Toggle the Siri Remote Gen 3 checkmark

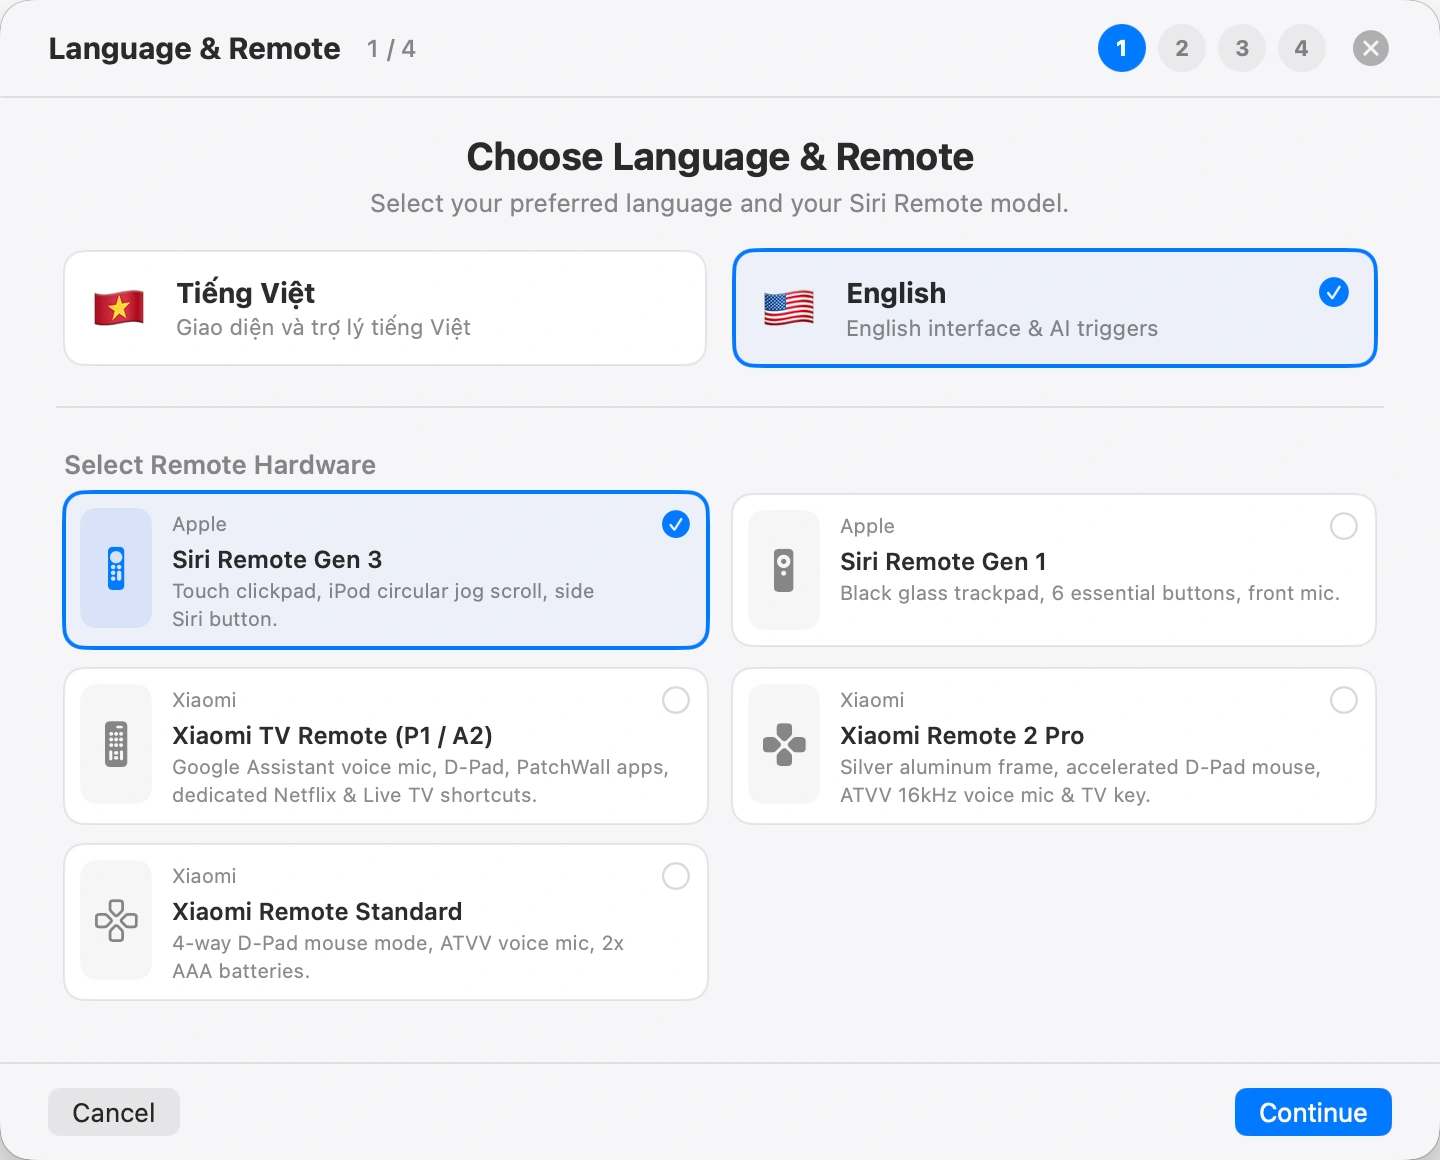[x=676, y=524]
